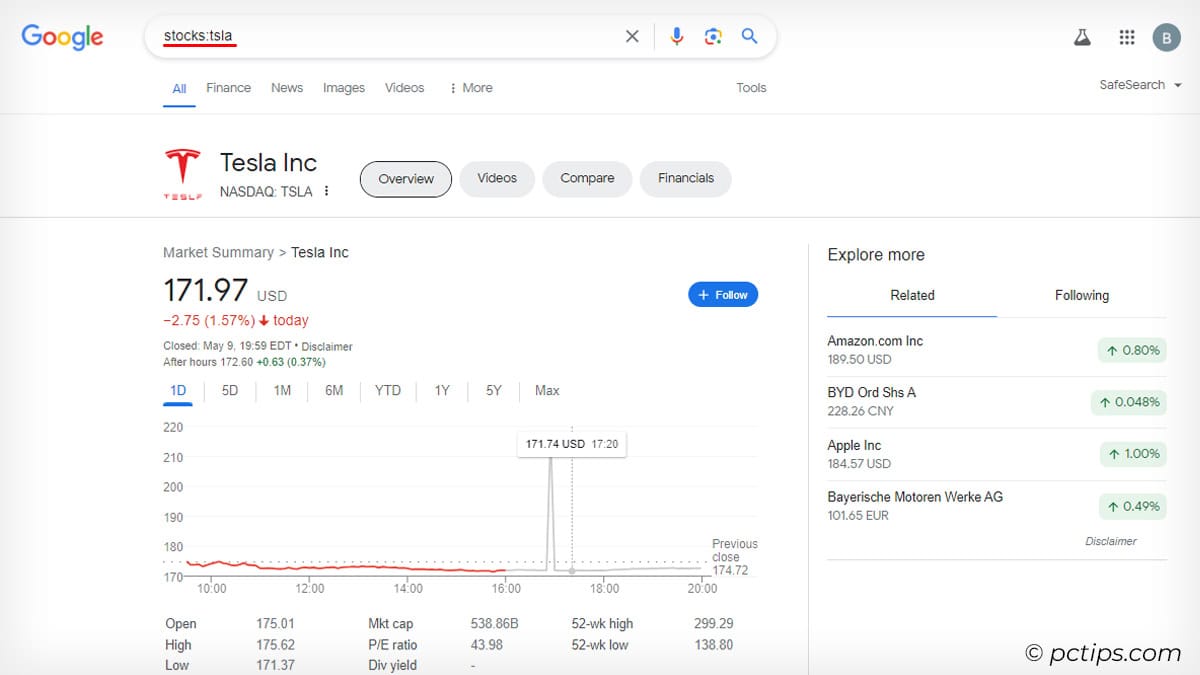Select the Compare chip for Tesla

587,178
